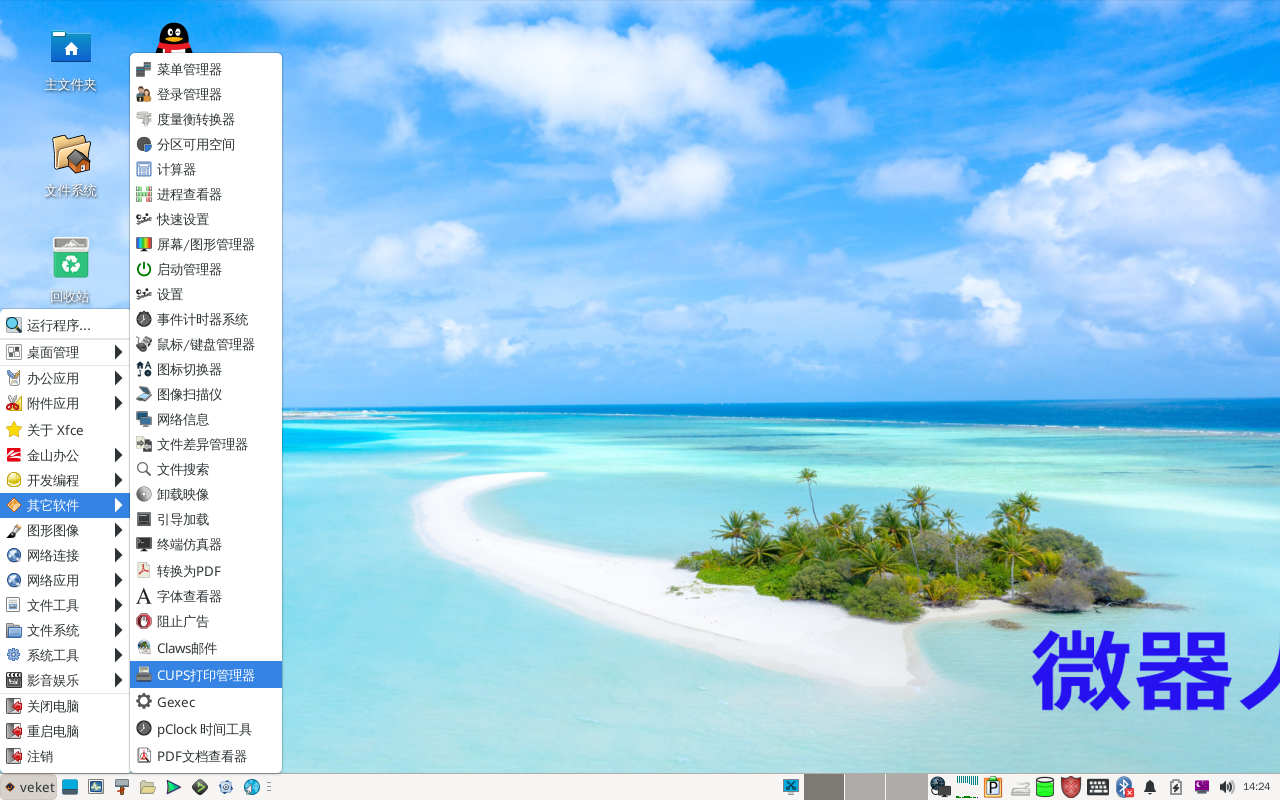
Task: Expand 文件工具 submenu
Action: click(65, 605)
